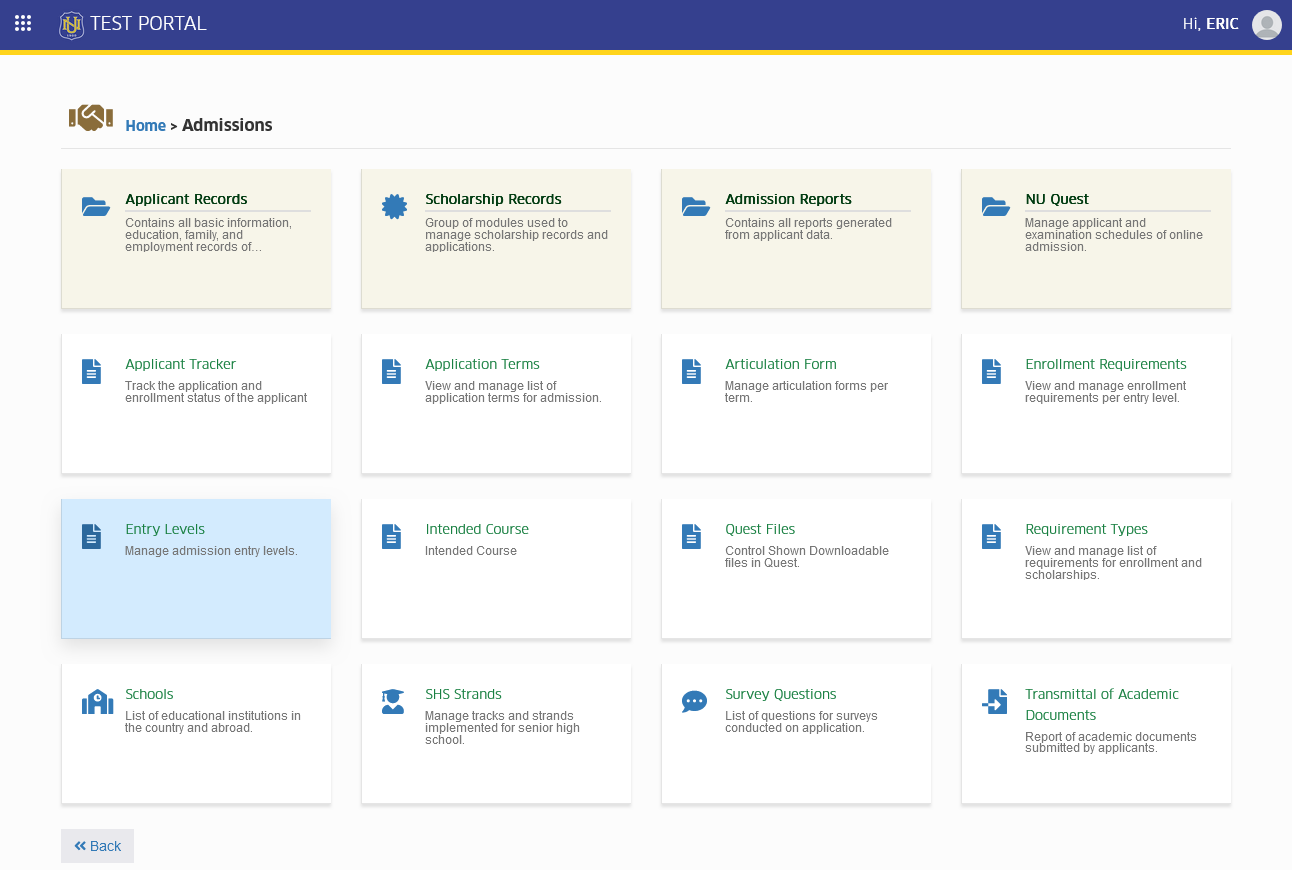Open the apps grid menu icon
The image size is (1292, 870).
point(23,23)
